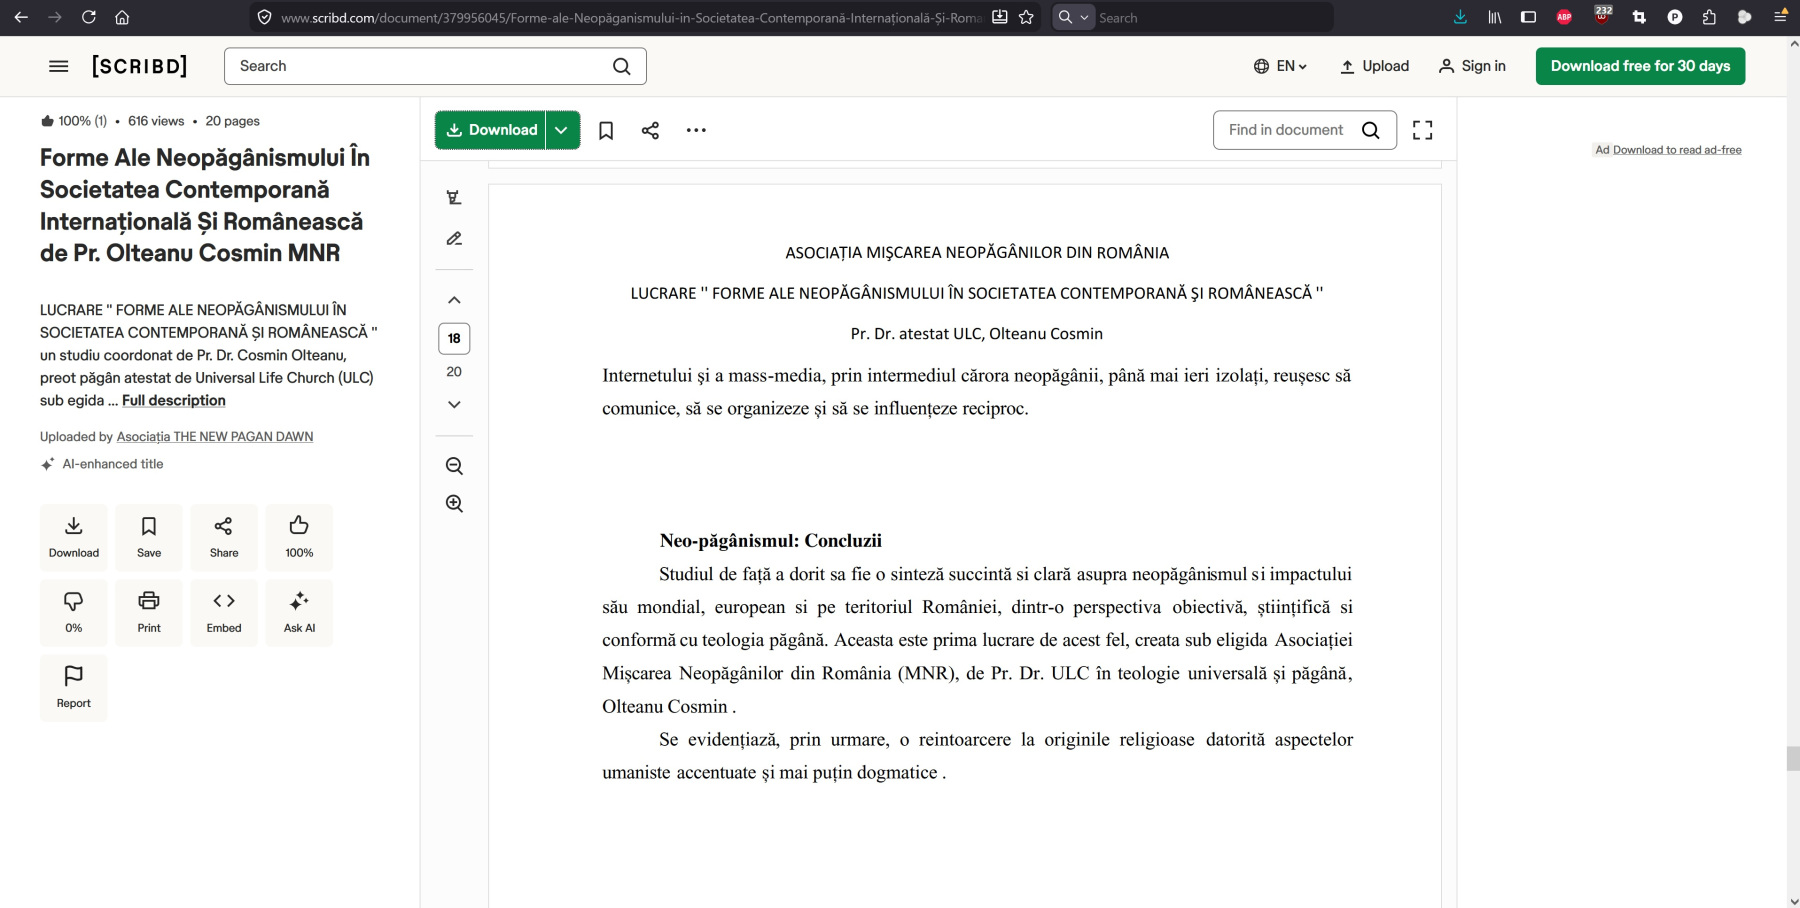Screen dimensions: 1800x908
Task: Click Download free for 30 days
Action: click(x=1640, y=66)
